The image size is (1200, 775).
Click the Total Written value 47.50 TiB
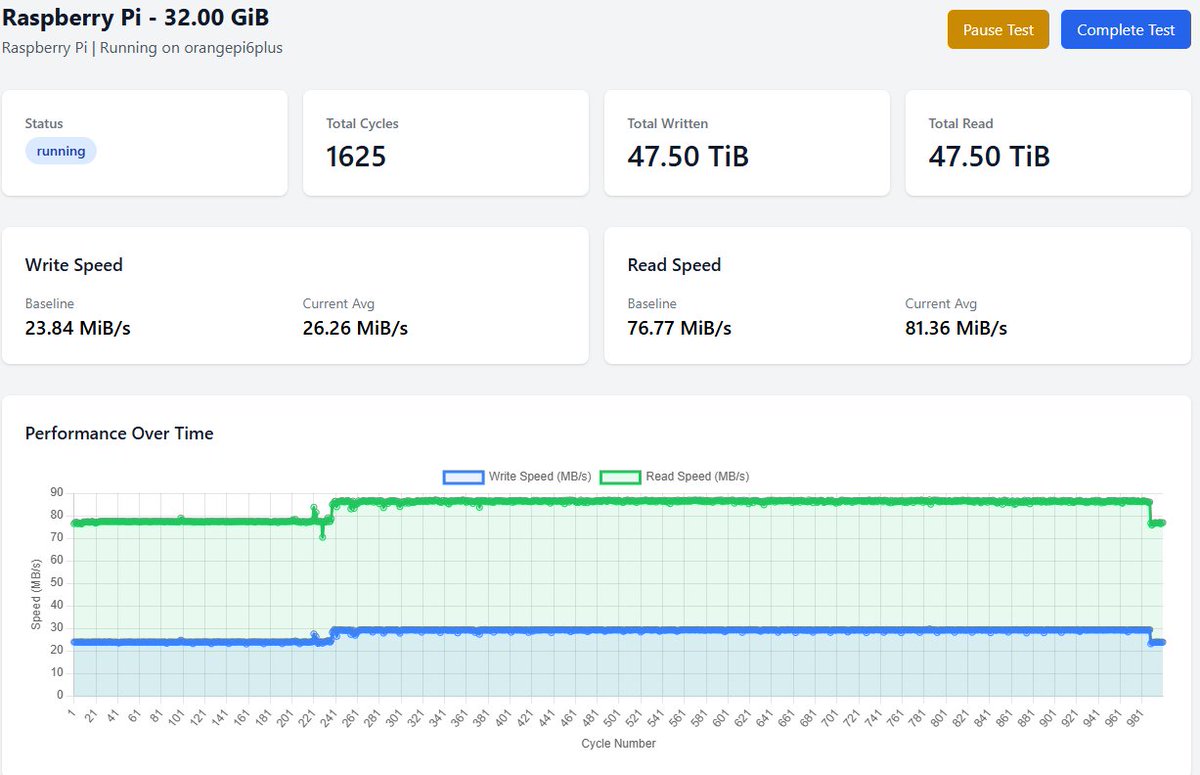tap(688, 157)
